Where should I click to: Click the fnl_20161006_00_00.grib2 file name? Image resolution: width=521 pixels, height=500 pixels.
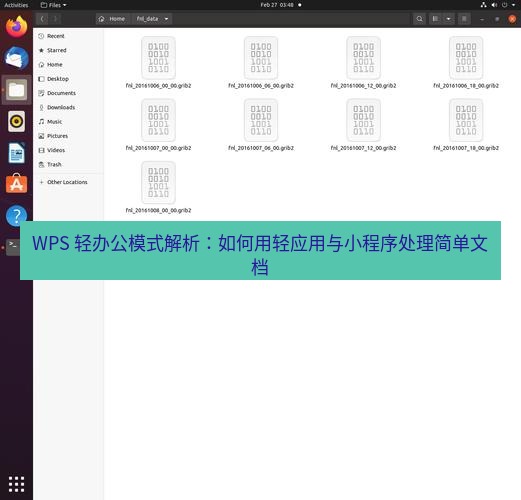(x=158, y=86)
